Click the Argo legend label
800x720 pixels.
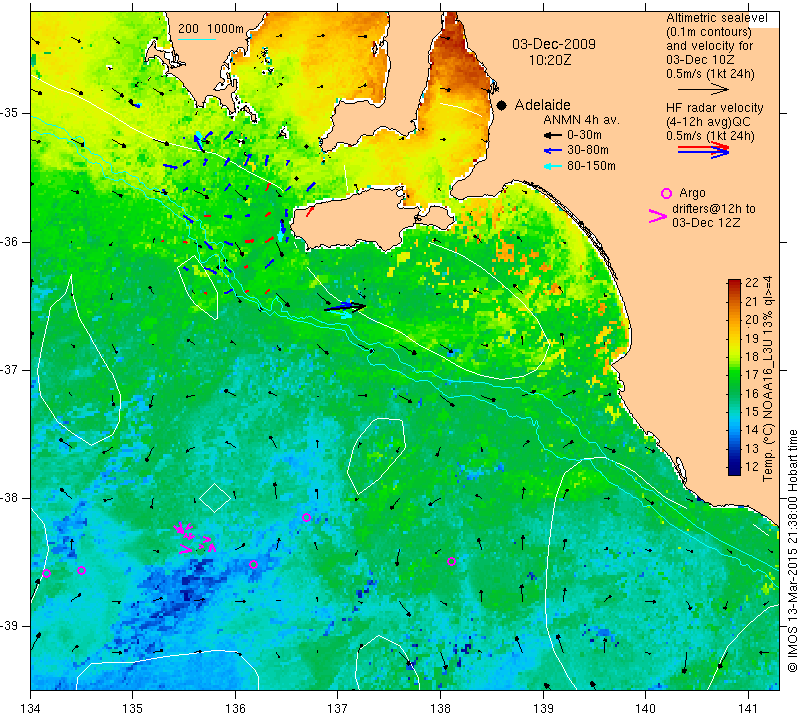tap(692, 193)
